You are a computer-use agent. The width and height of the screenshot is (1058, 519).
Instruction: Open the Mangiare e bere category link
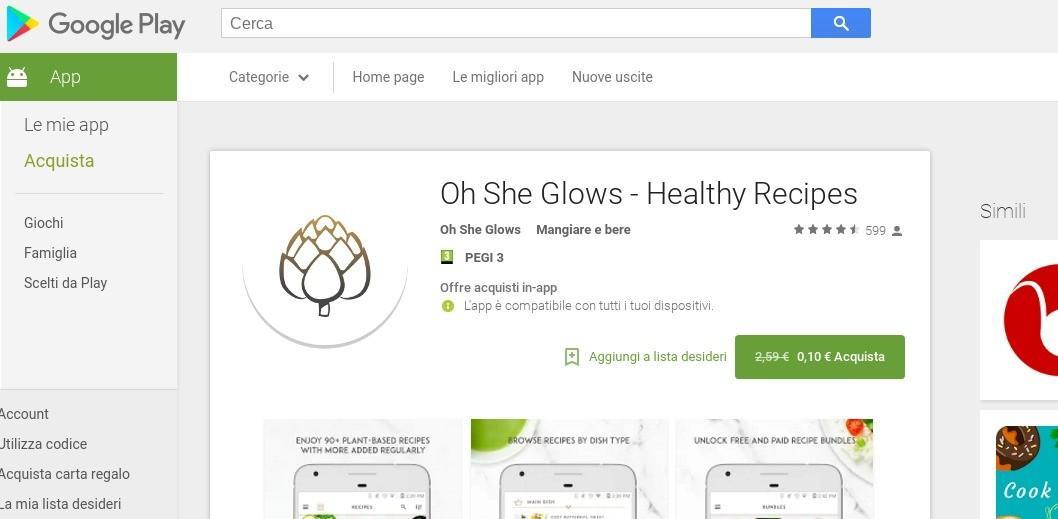(583, 229)
